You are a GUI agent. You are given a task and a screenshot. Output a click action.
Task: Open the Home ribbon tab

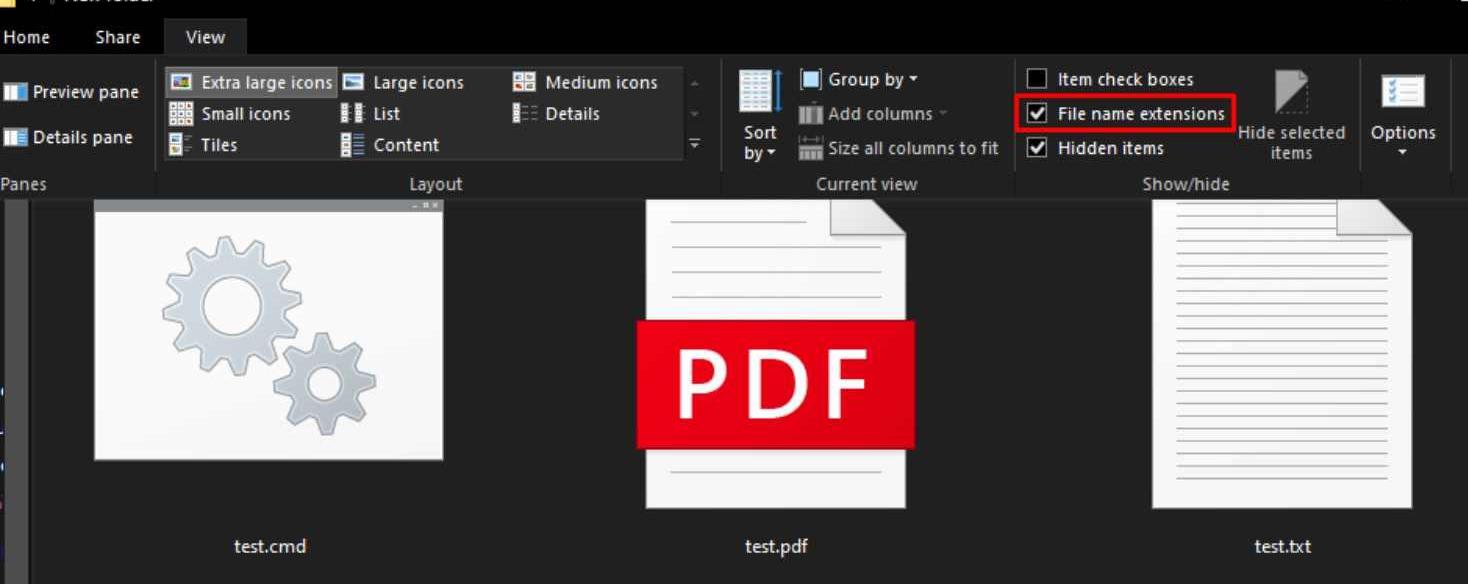(x=27, y=37)
